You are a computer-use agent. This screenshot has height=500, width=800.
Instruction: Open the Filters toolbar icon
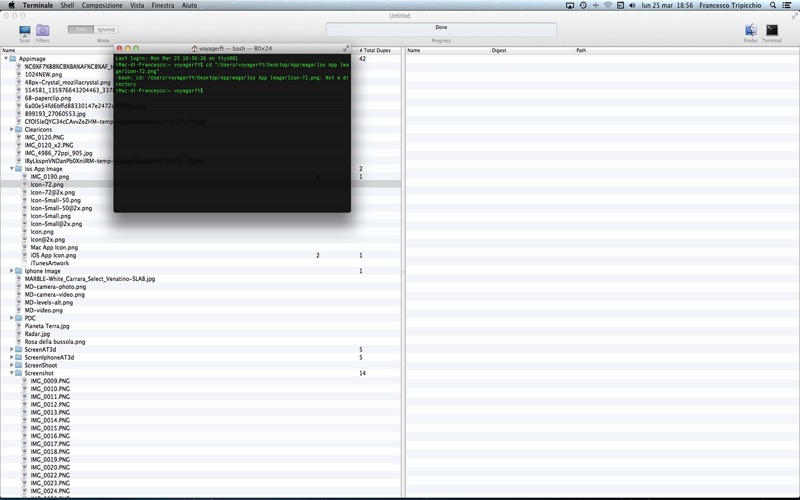pyautogui.click(x=43, y=31)
